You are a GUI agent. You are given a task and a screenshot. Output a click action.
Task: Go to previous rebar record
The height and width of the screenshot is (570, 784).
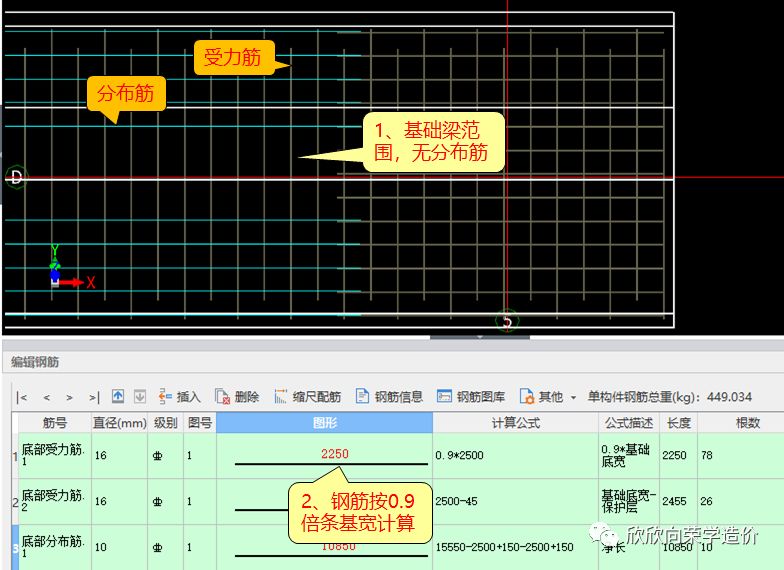click(x=46, y=398)
